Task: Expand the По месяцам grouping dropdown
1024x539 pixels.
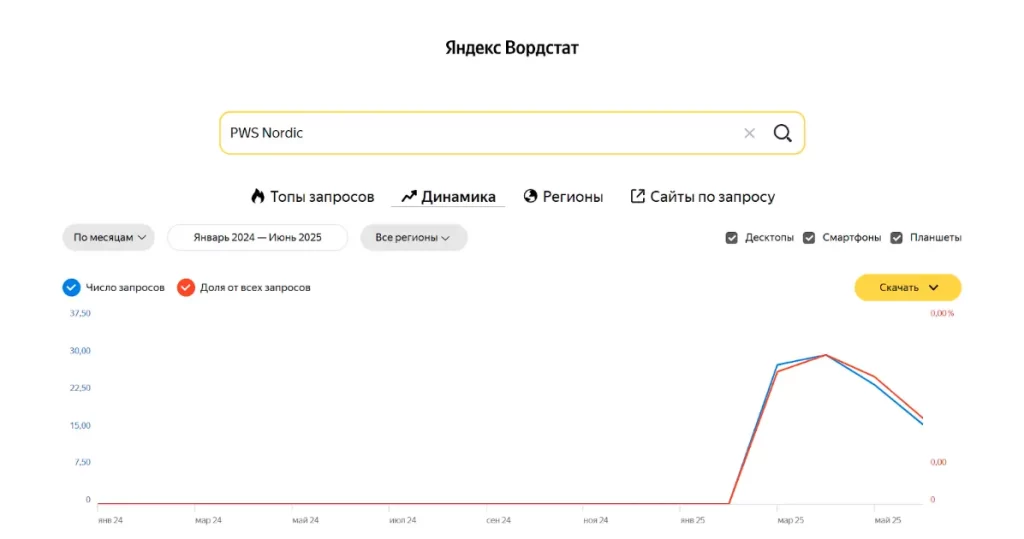Action: (108, 237)
